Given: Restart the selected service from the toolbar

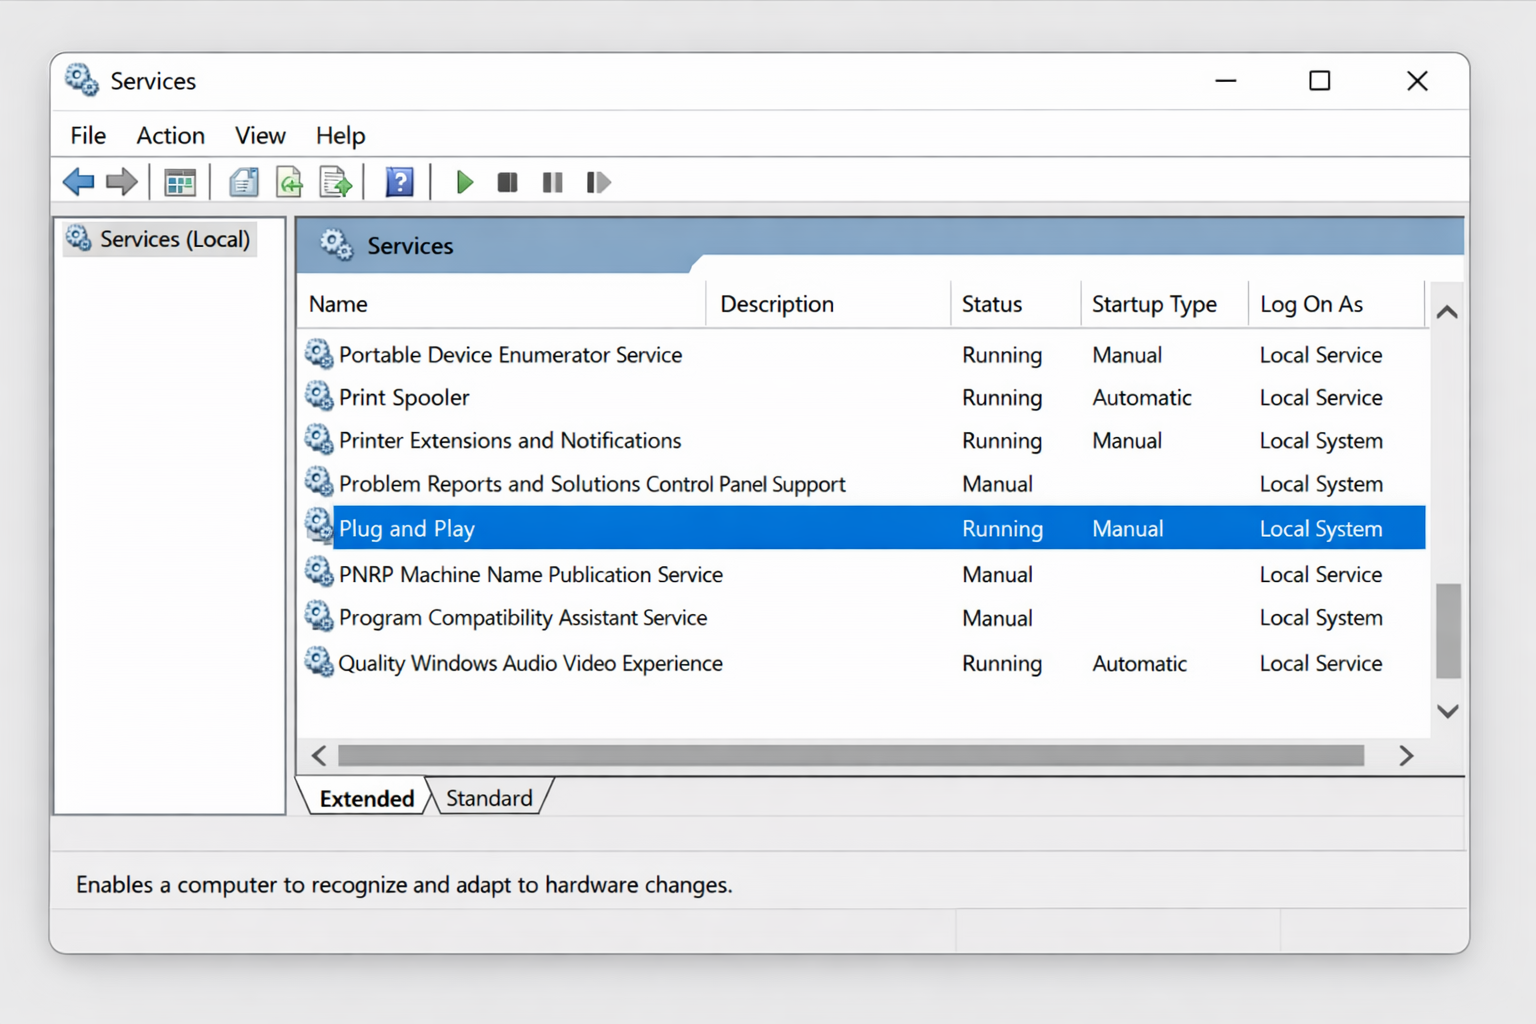Looking at the screenshot, I should click(597, 181).
